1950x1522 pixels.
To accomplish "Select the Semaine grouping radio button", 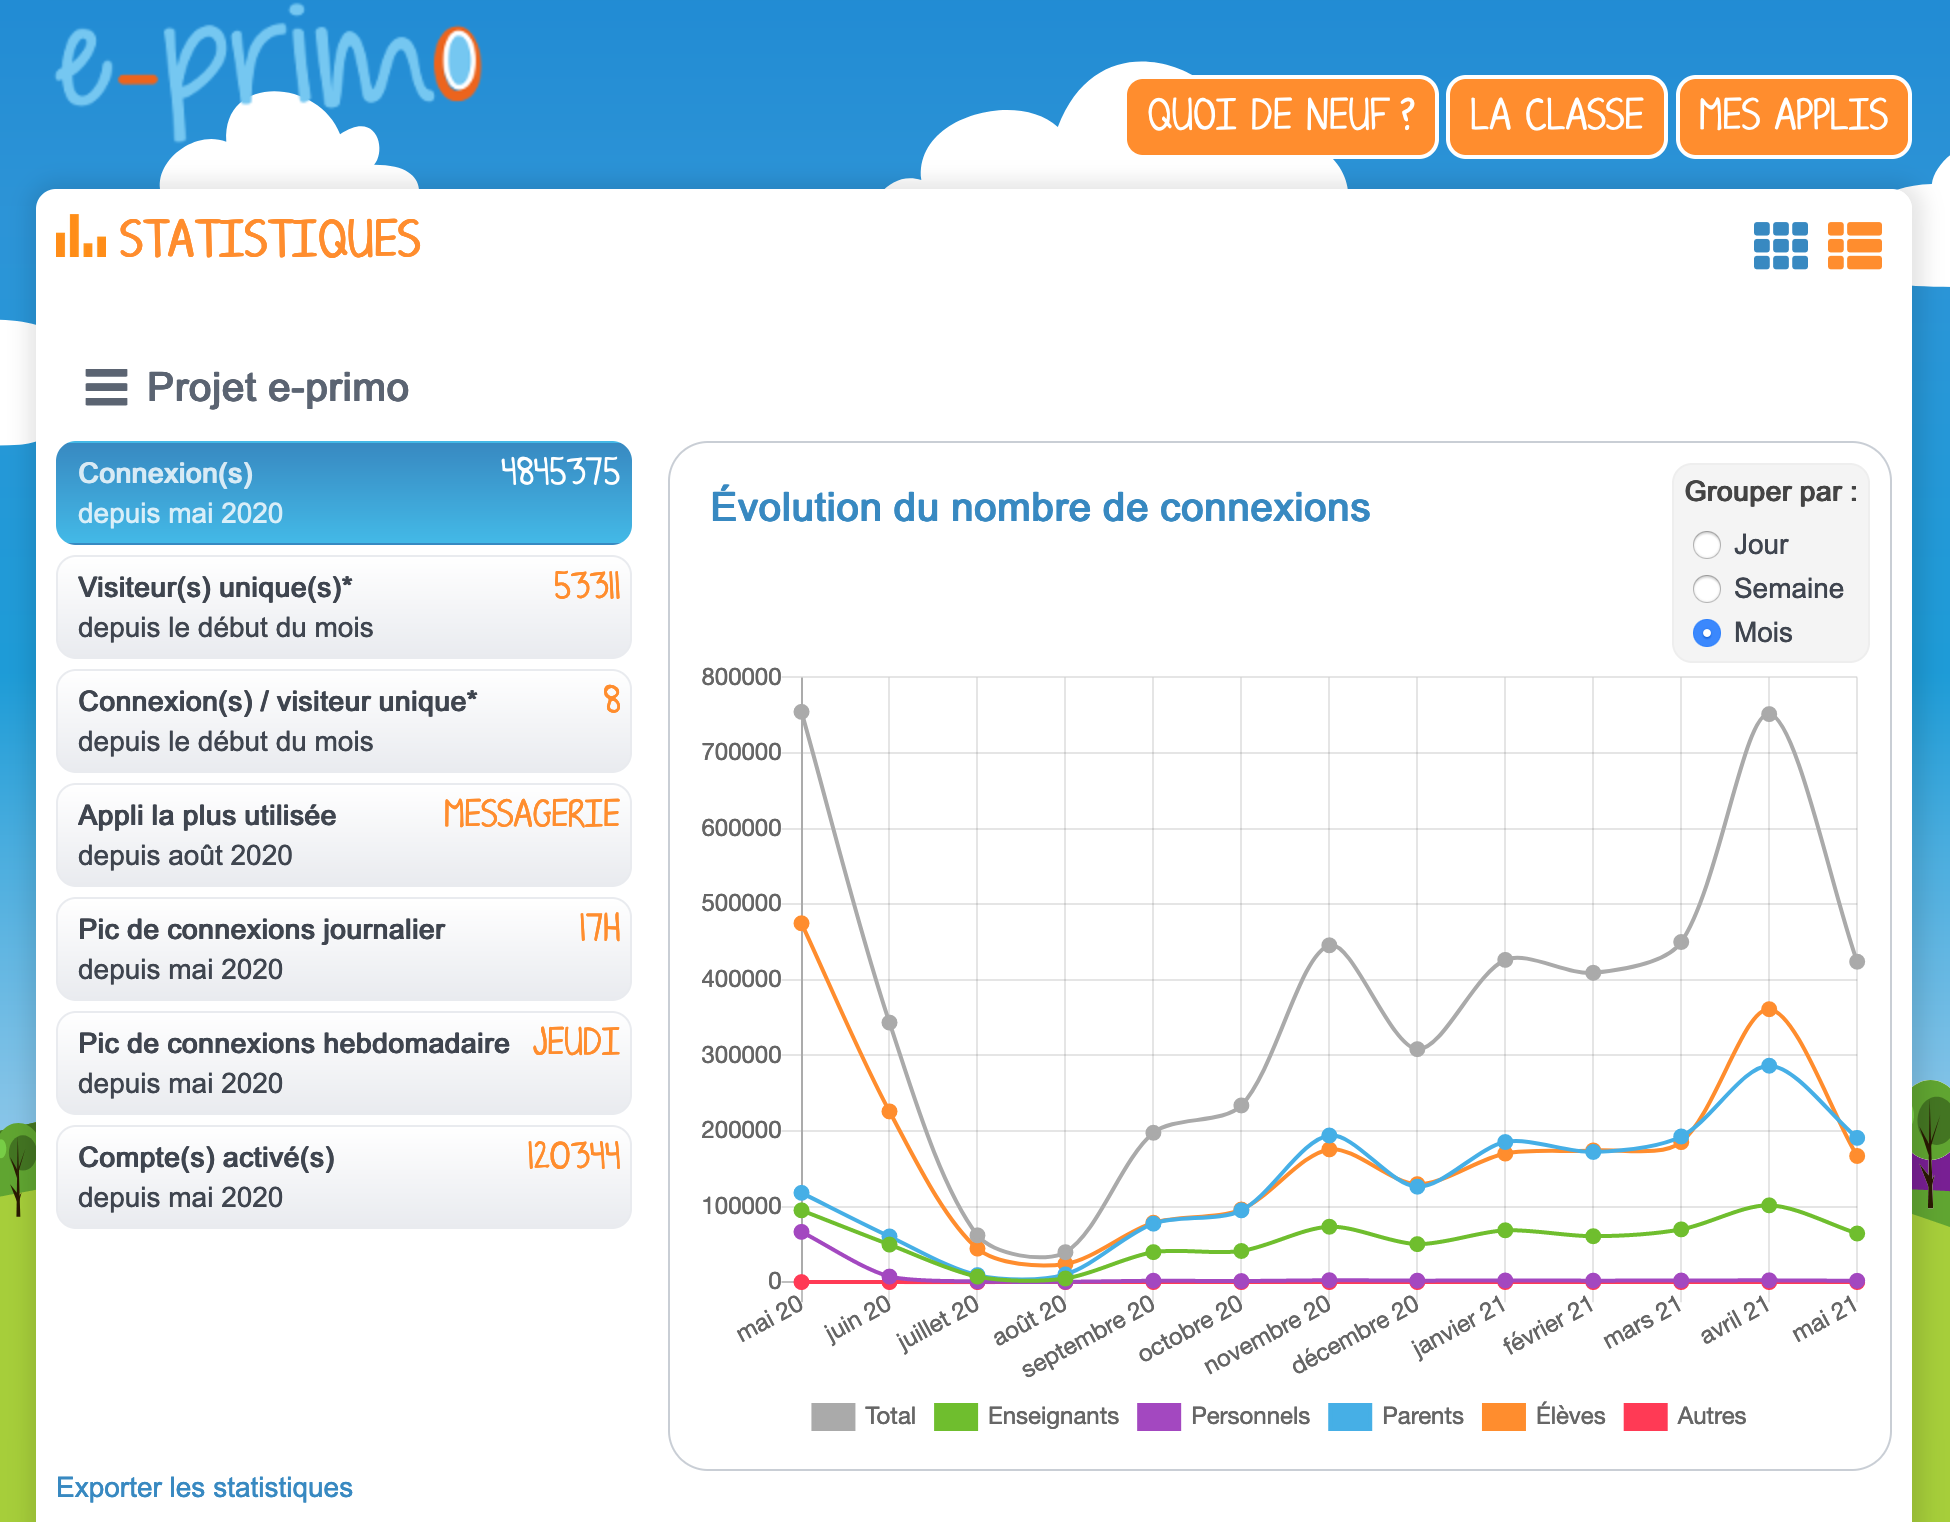I will point(1707,589).
